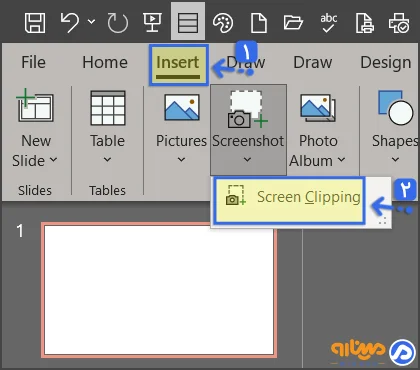Open the print preview icon
The image size is (420, 370).
pos(364,23)
